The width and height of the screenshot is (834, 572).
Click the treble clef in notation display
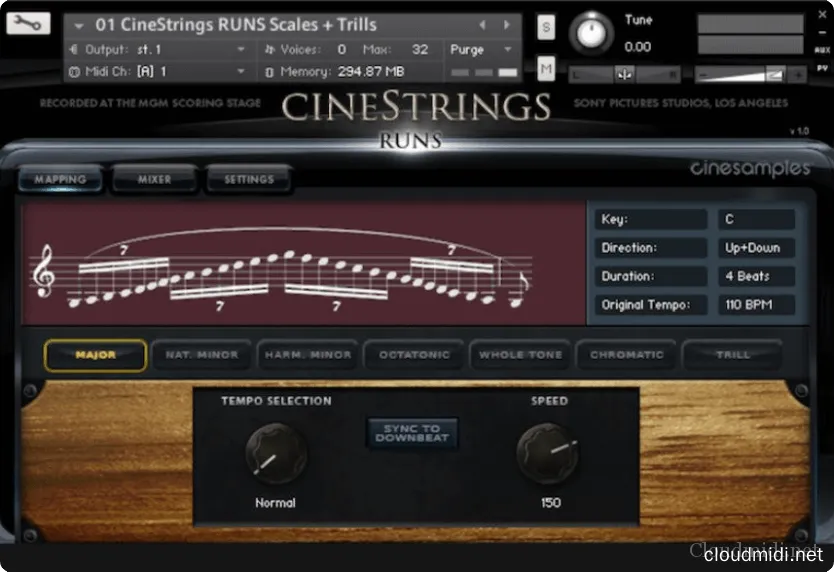pos(44,273)
